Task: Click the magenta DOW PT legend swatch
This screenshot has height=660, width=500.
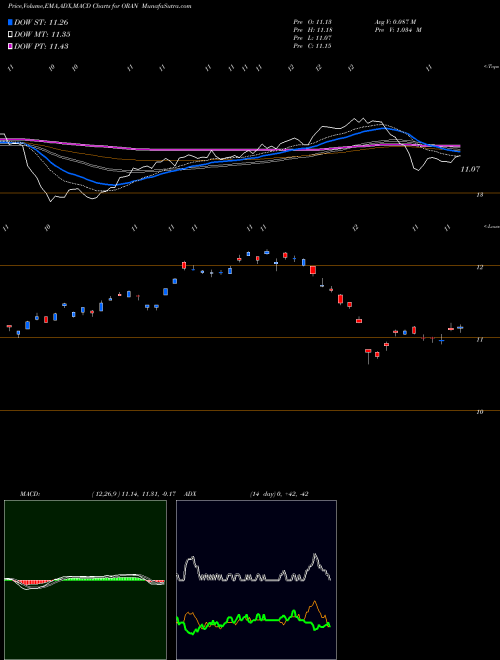Action: click(x=10, y=46)
